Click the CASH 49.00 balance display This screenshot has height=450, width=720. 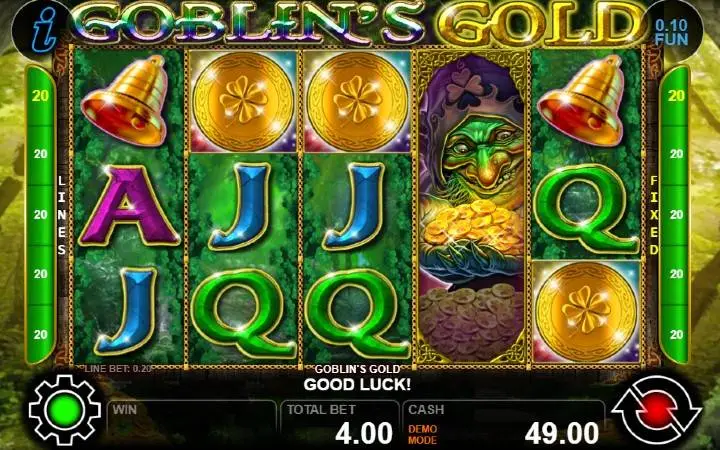(504, 423)
